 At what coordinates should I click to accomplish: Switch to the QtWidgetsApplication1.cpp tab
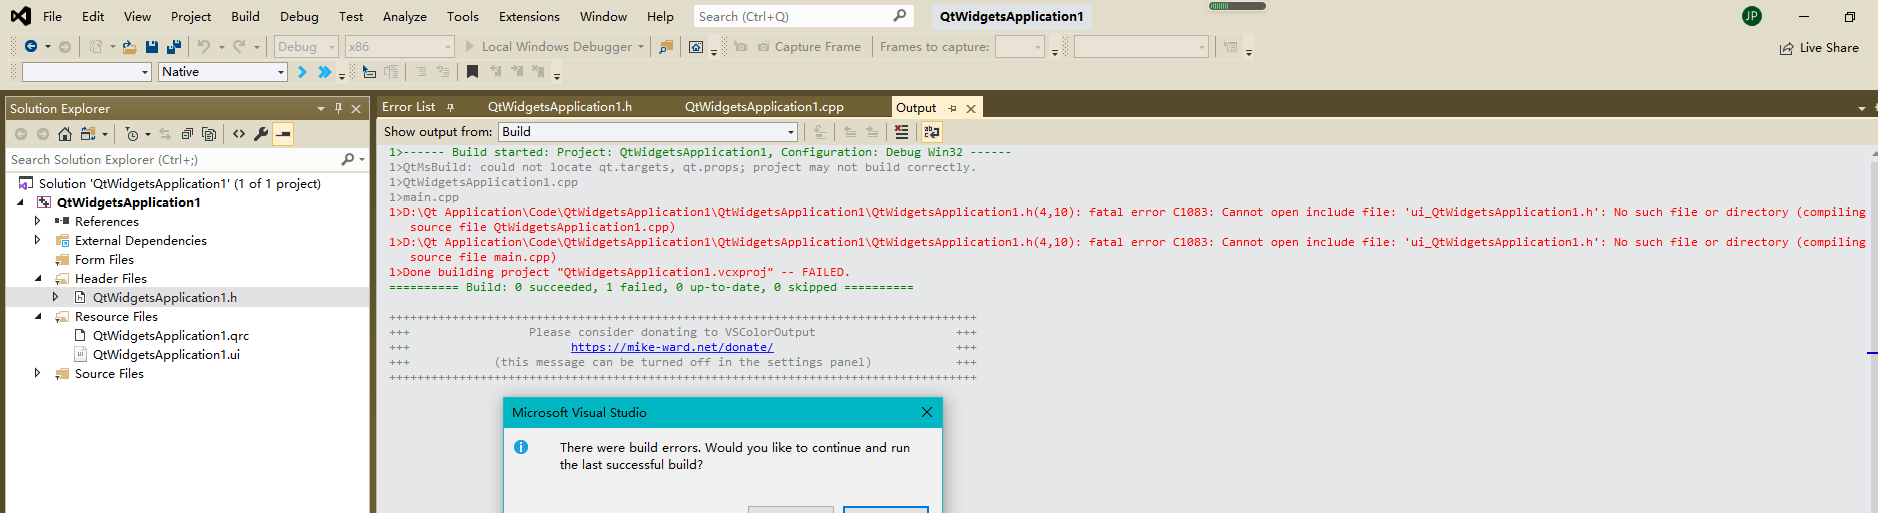(x=764, y=107)
